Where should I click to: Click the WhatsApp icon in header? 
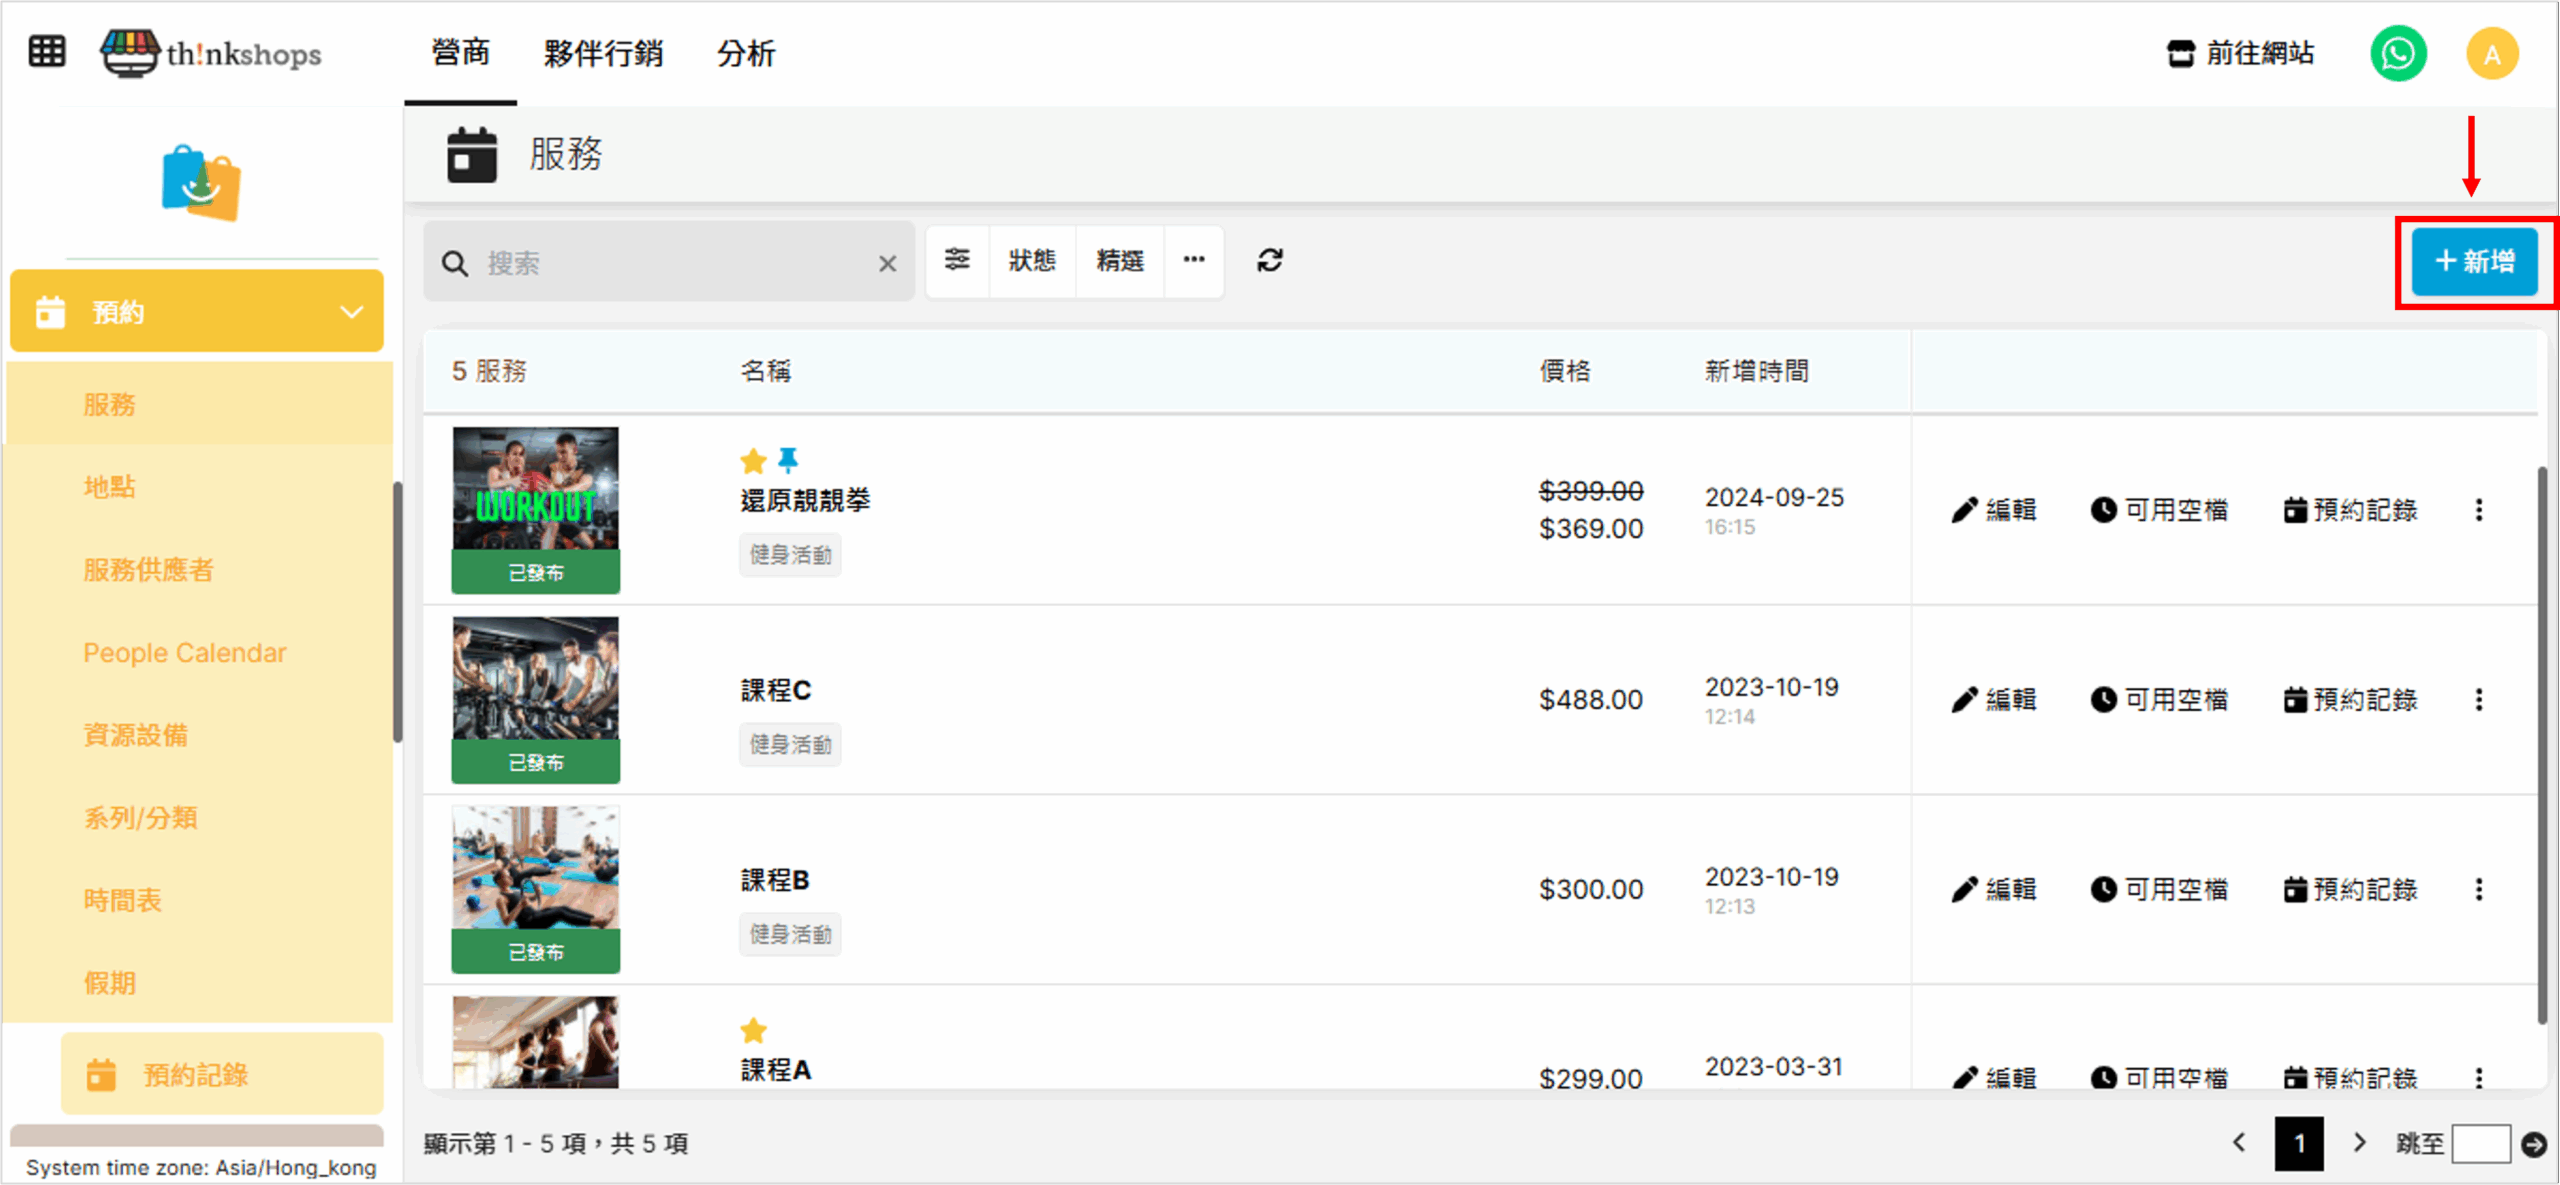point(2397,54)
